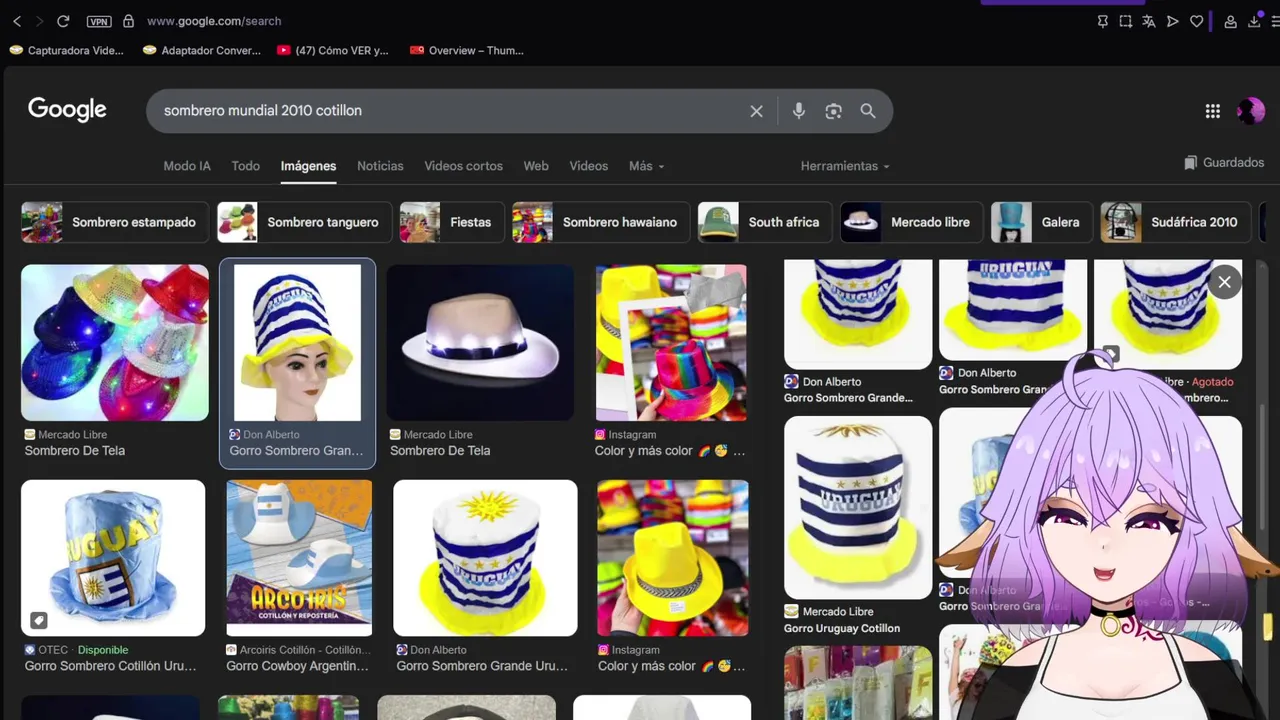
Task: Click the www.google.com/search address field
Action: click(x=214, y=21)
